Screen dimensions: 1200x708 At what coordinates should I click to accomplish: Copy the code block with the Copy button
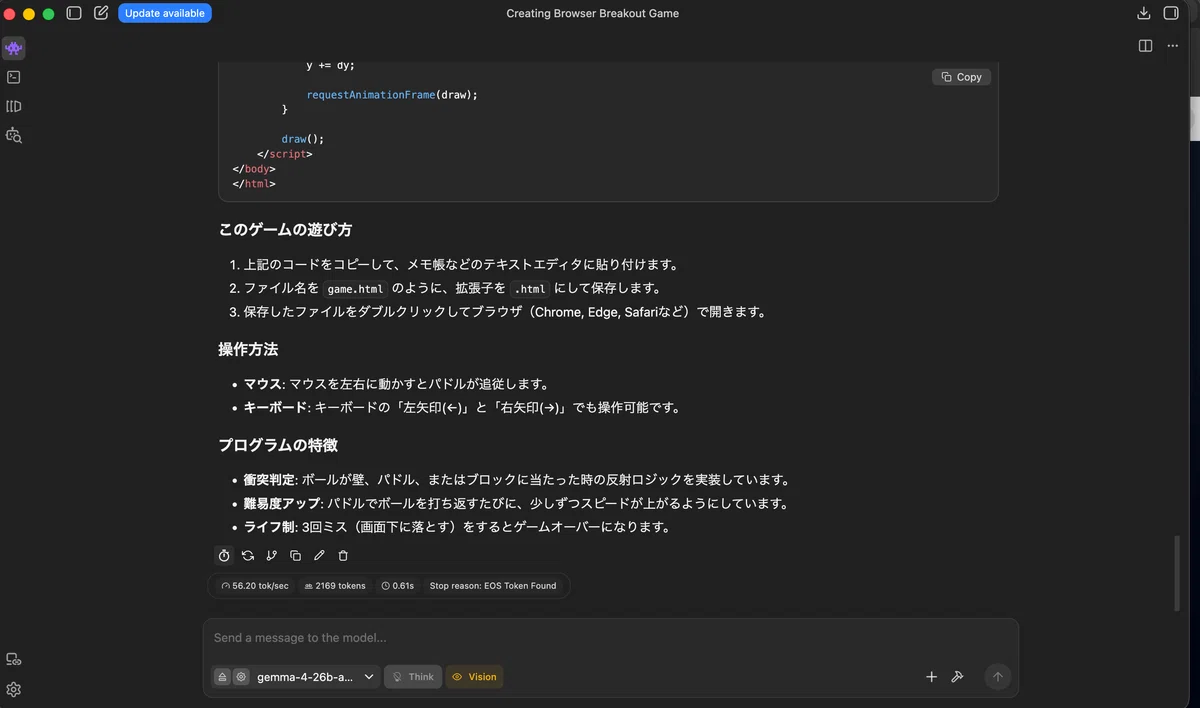point(962,77)
